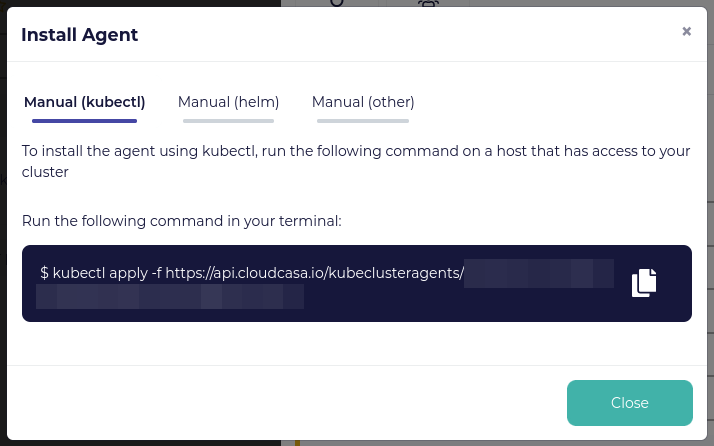Switch to the Manual (helm) tab
The image size is (714, 446).
pyautogui.click(x=228, y=102)
